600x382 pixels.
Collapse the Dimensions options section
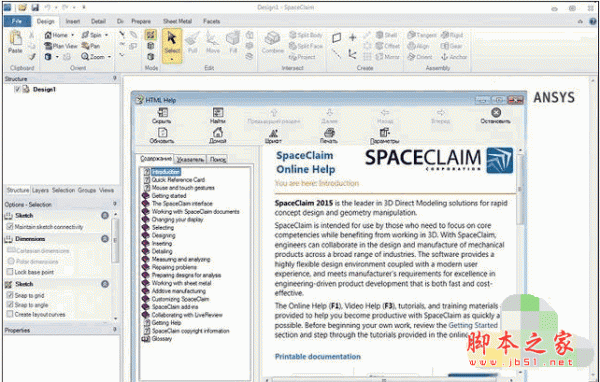click(105, 238)
